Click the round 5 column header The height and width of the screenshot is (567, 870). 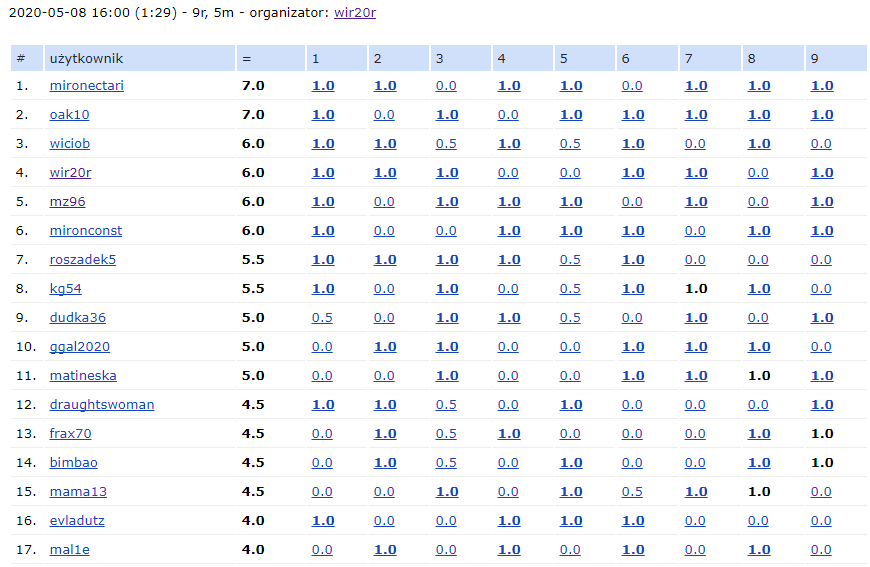tap(564, 58)
